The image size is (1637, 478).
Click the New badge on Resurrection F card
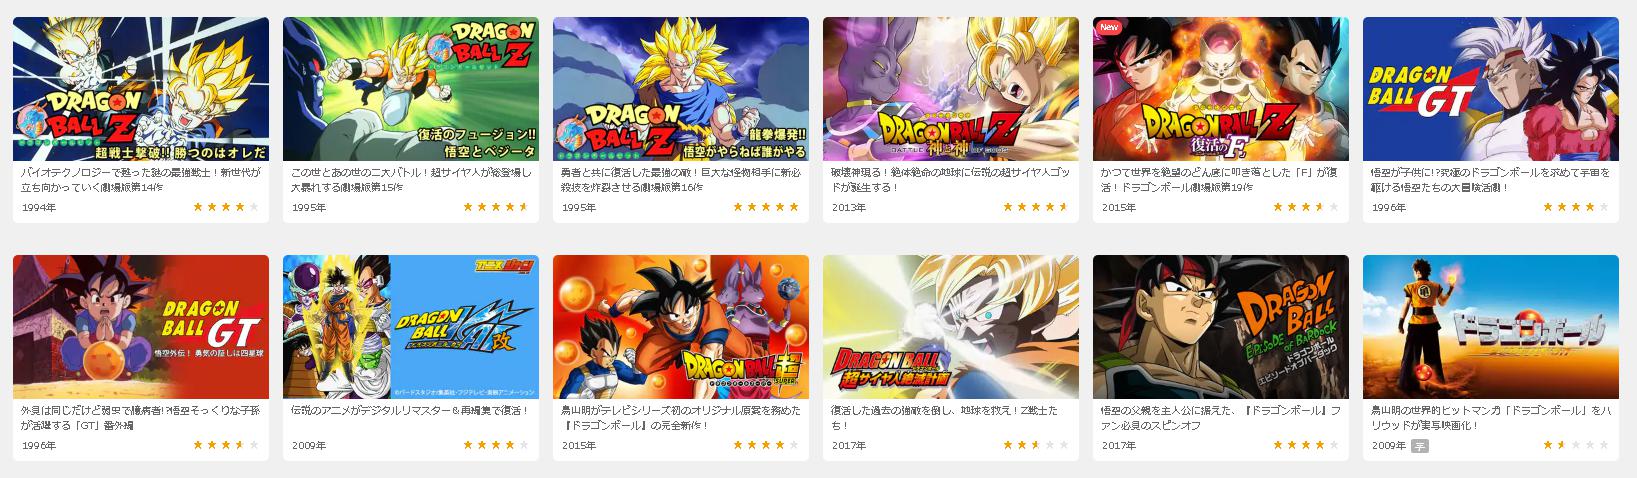tap(1108, 27)
